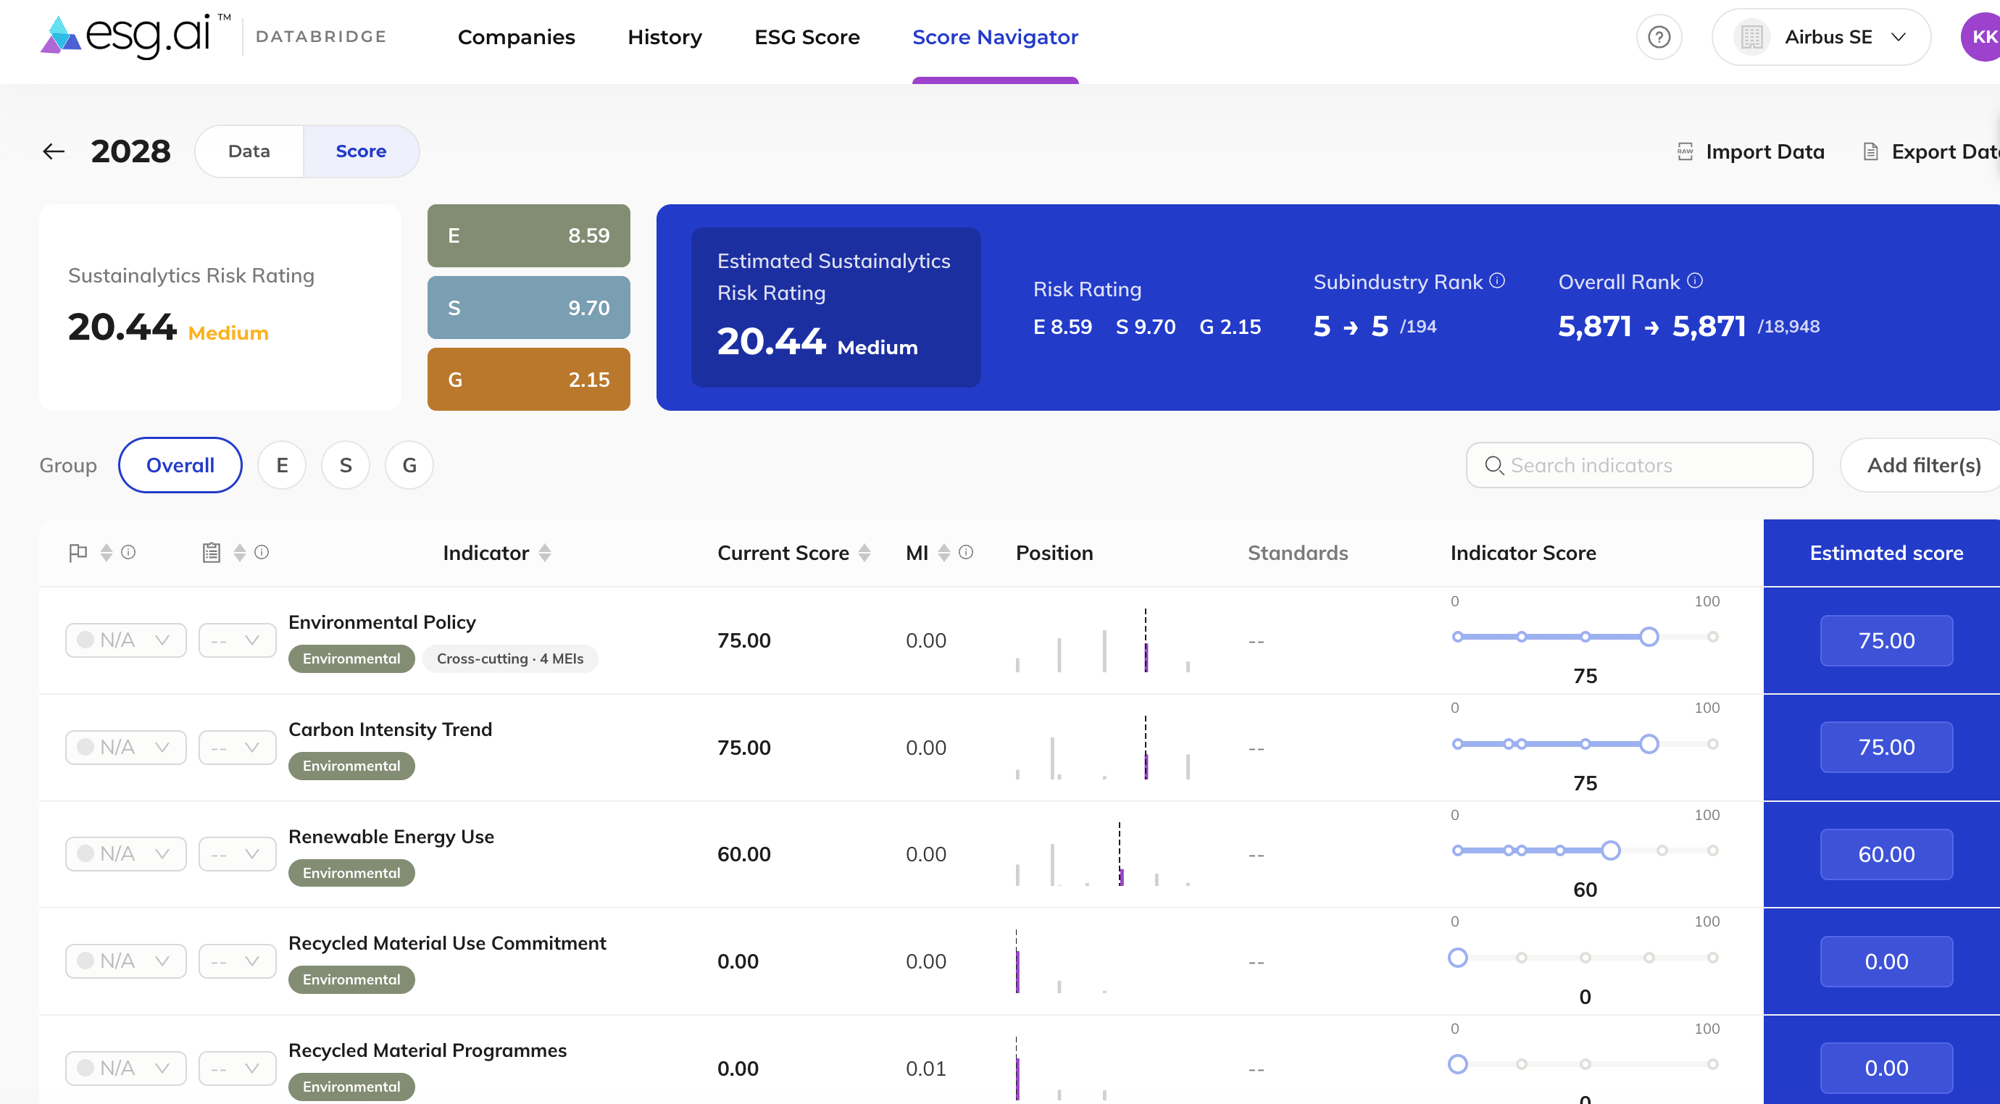Click the Export Data document icon
Screen dimensions: 2000x1104
click(1870, 151)
